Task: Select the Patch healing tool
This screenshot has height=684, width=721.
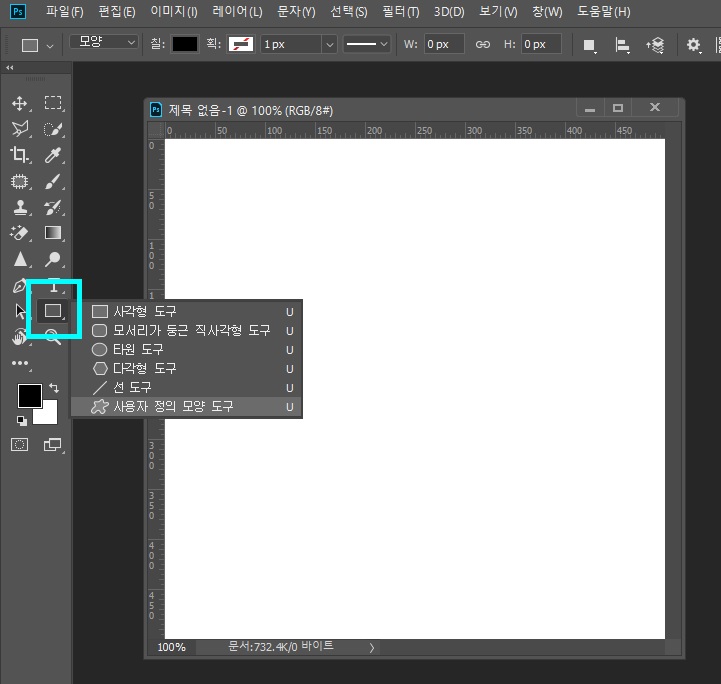Action: pyautogui.click(x=19, y=181)
